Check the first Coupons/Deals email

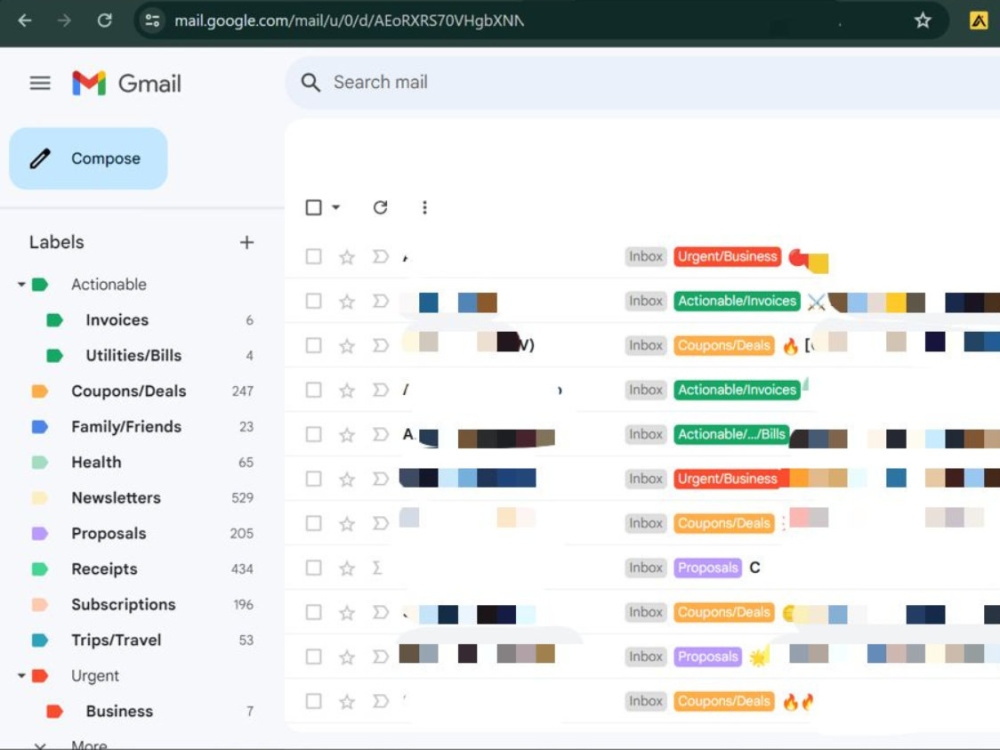click(x=313, y=345)
